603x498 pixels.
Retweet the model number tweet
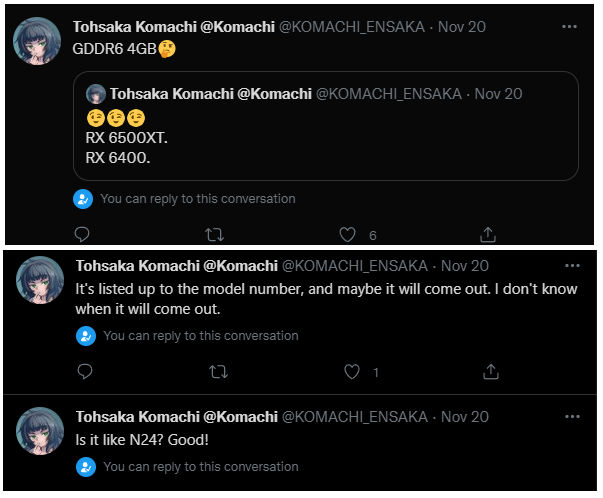218,372
